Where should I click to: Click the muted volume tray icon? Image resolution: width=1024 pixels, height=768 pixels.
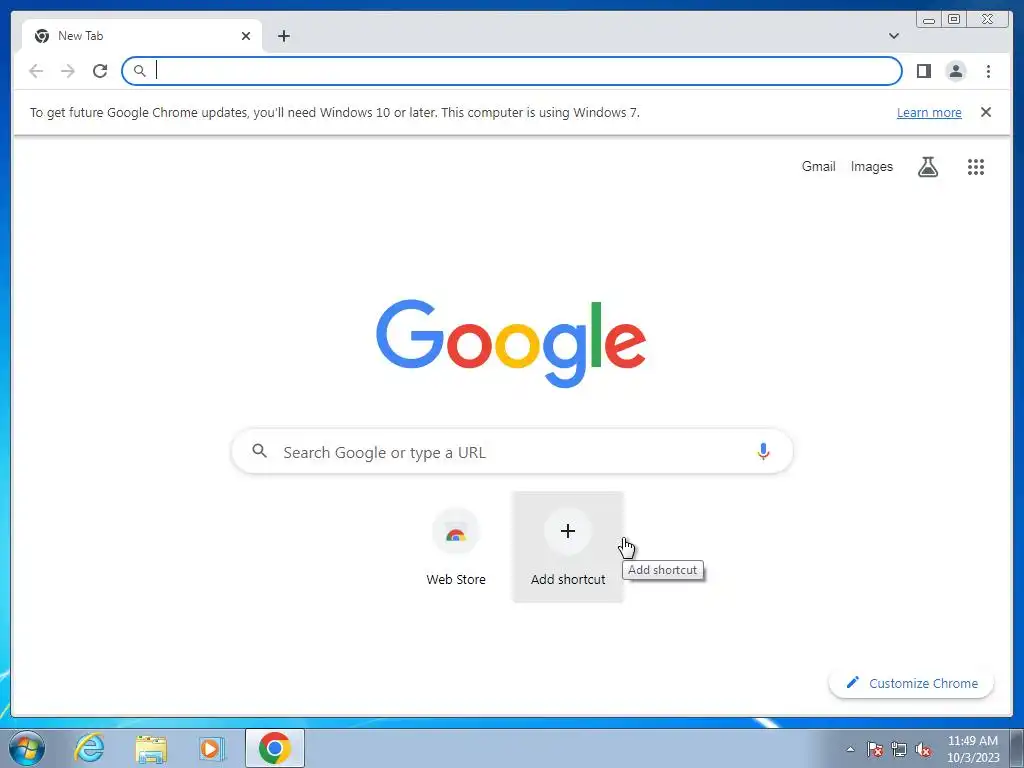(923, 749)
